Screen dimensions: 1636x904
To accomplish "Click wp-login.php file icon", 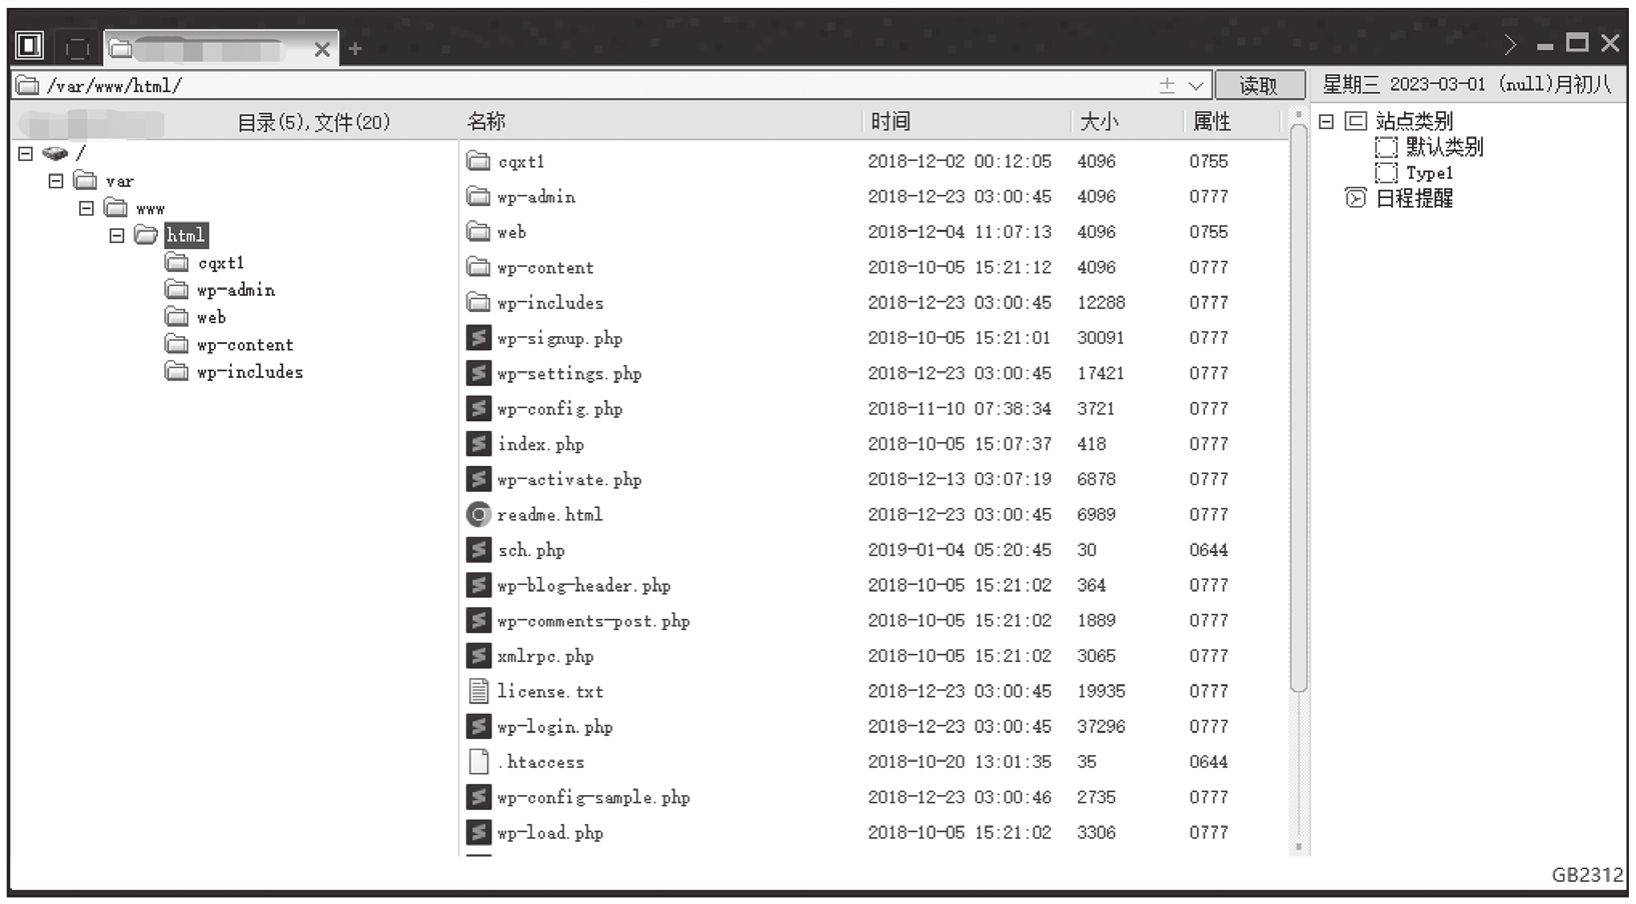I will (479, 726).
